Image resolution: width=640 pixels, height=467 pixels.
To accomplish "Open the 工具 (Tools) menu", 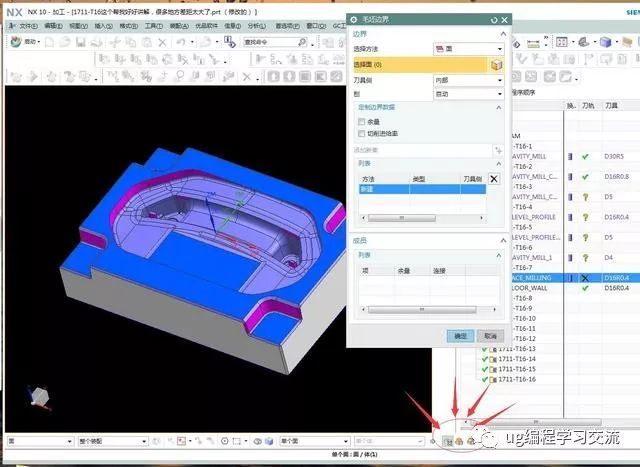I will click(153, 26).
